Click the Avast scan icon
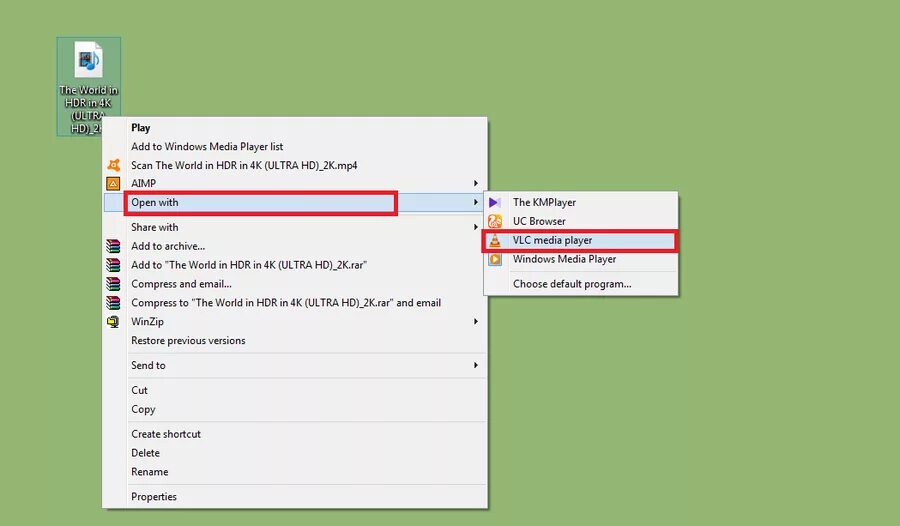This screenshot has width=900, height=526. click(x=114, y=165)
